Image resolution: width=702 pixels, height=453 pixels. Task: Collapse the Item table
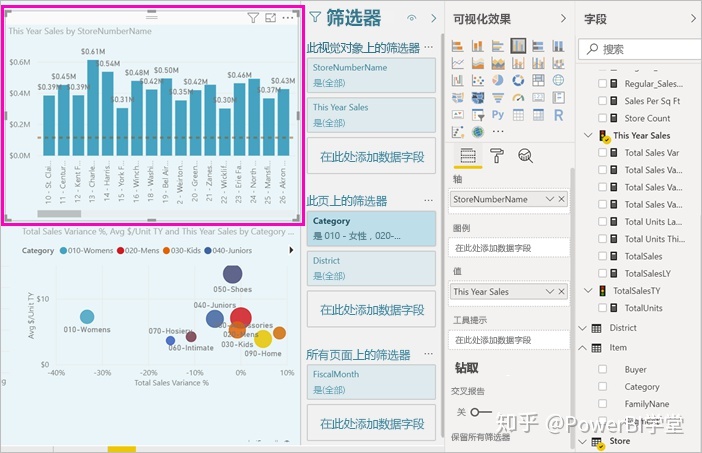582,348
